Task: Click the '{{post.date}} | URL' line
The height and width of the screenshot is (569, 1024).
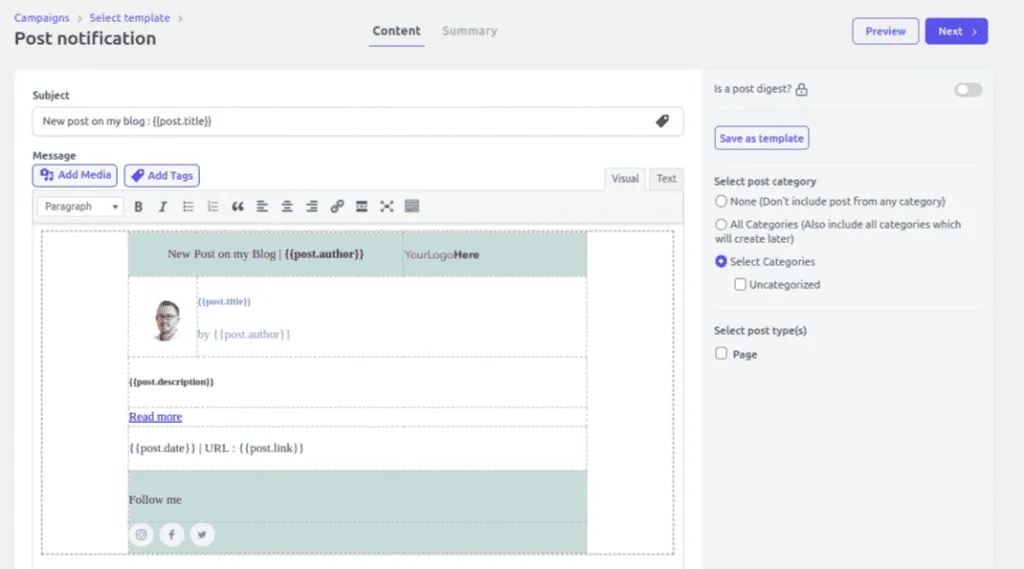Action: point(216,448)
